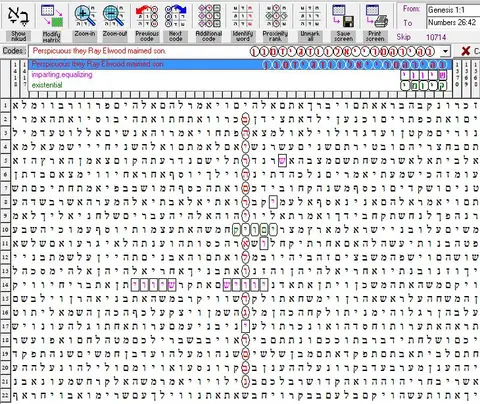This screenshot has width=480, height=404.
Task: Click the boxed purple letter in row 5
Action: coord(282,161)
